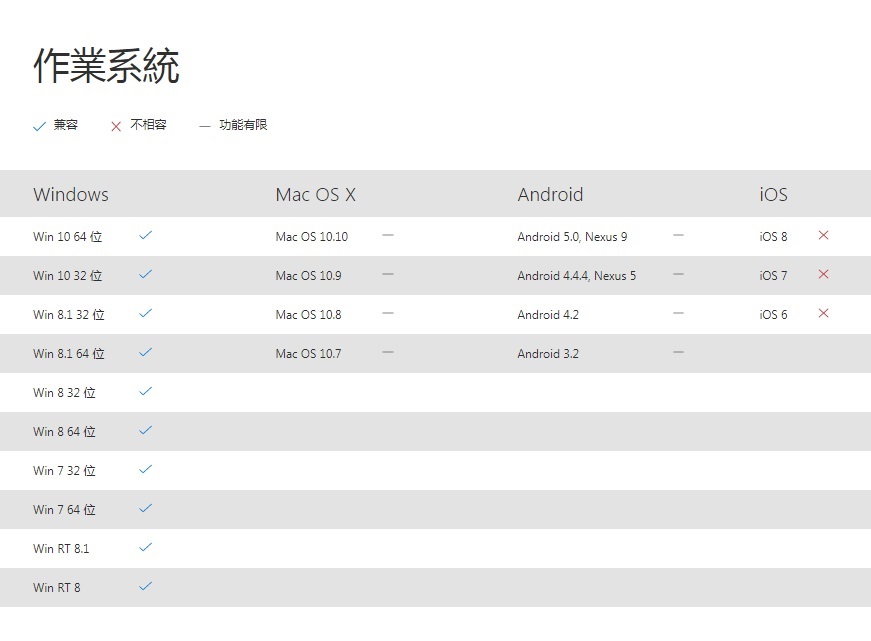
Task: Click the 功能有限 legend label
Action: 243,124
